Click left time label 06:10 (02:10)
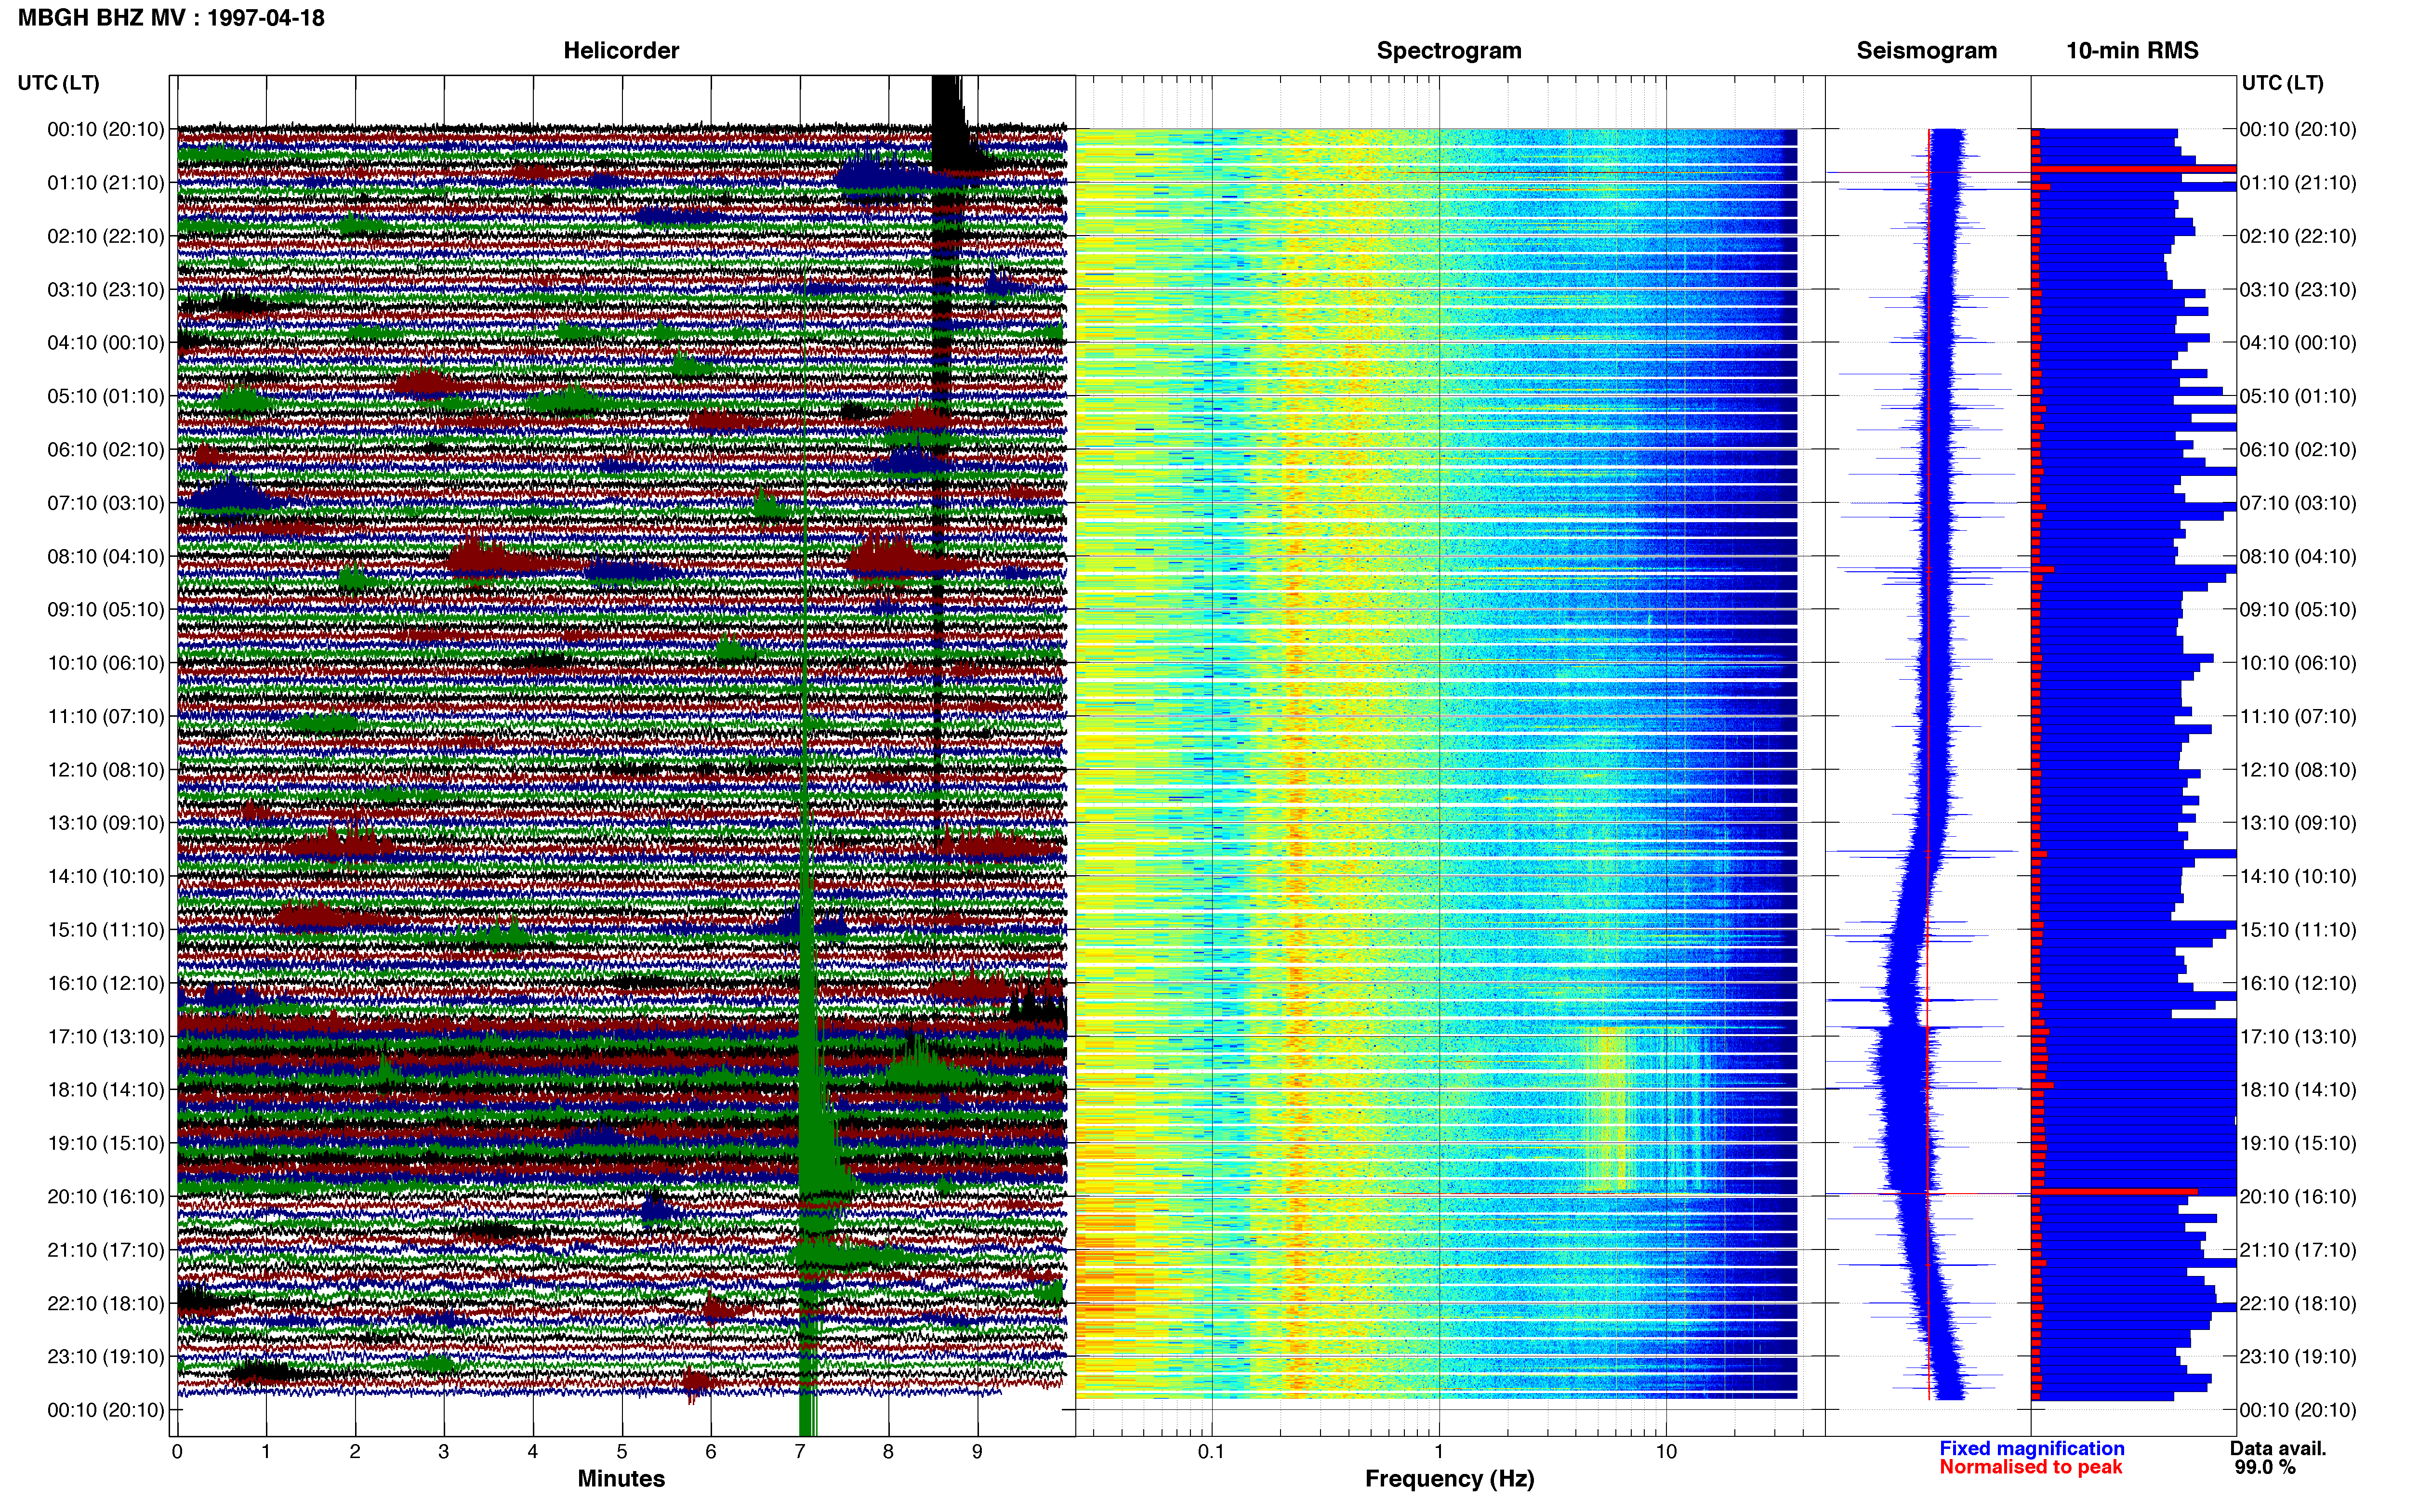The height and width of the screenshot is (1512, 2418). pos(106,449)
